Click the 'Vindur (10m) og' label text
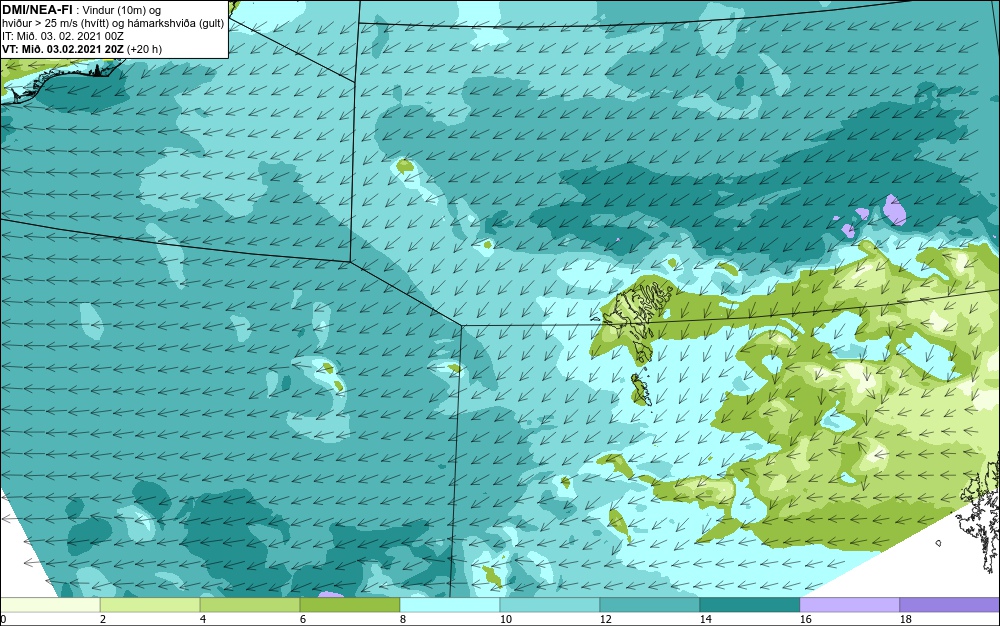Screen dimensions: 1000x626 pyautogui.click(x=122, y=10)
